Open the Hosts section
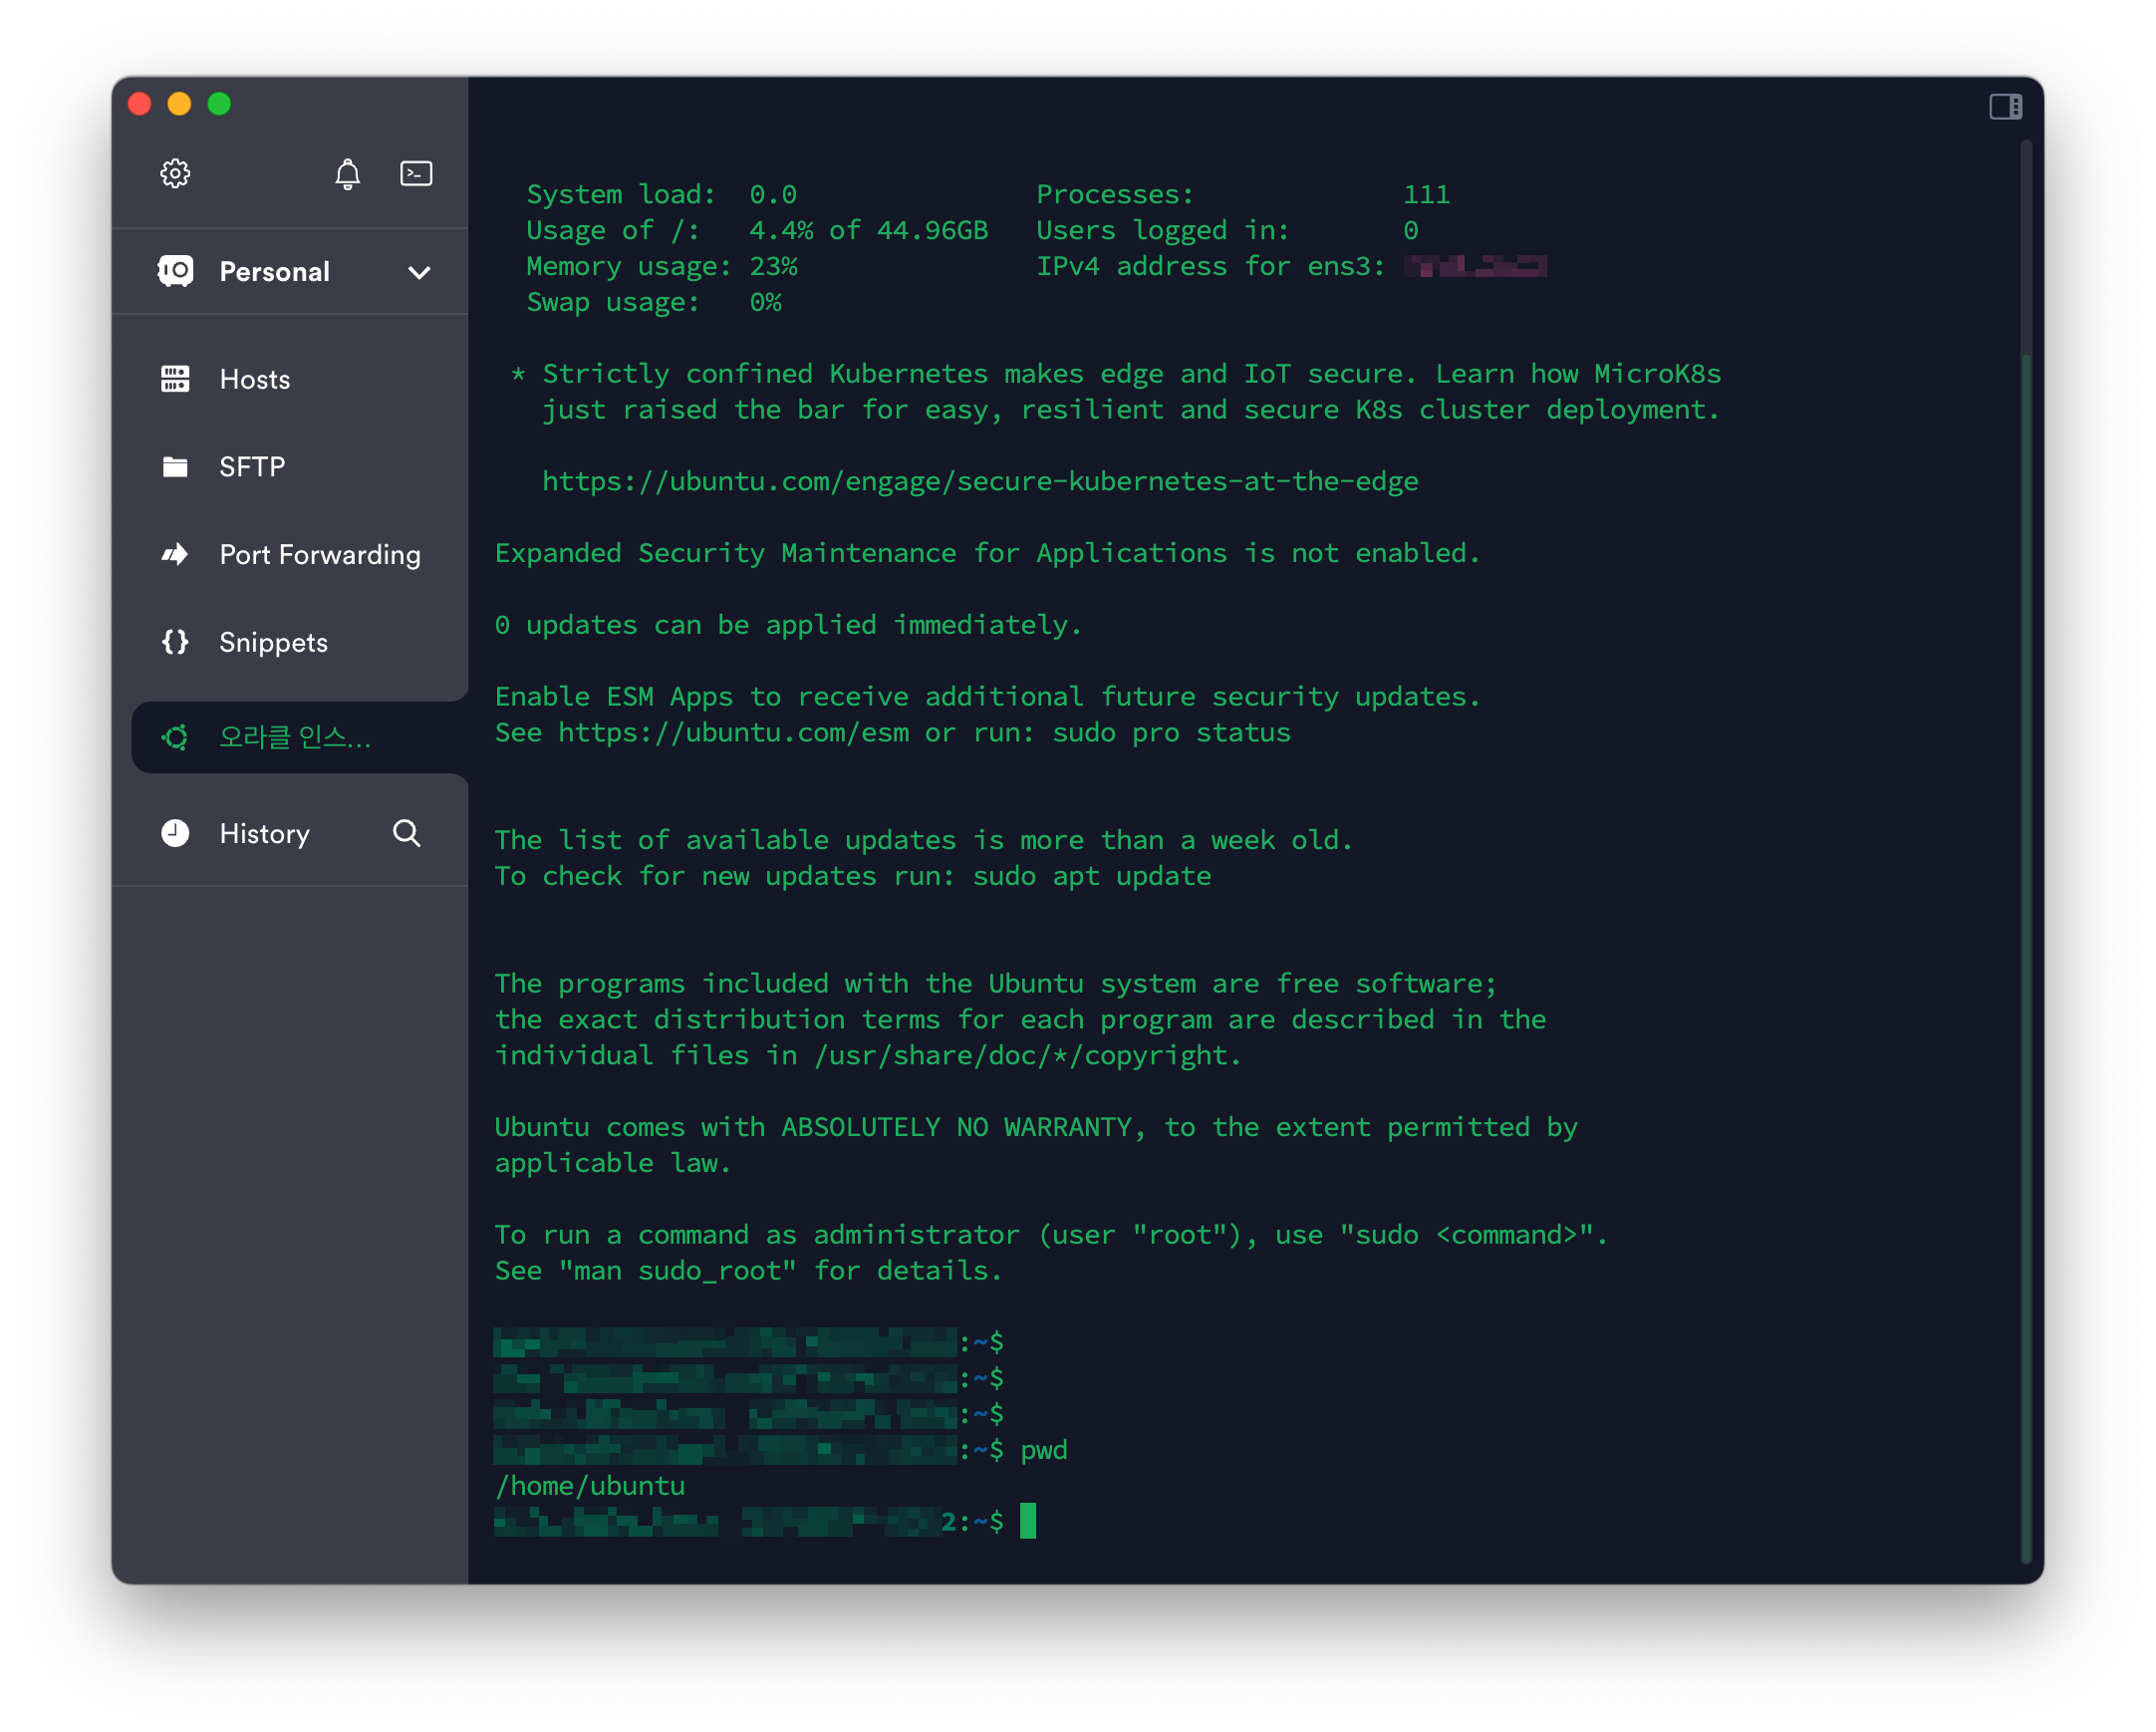This screenshot has width=2156, height=1732. point(255,379)
